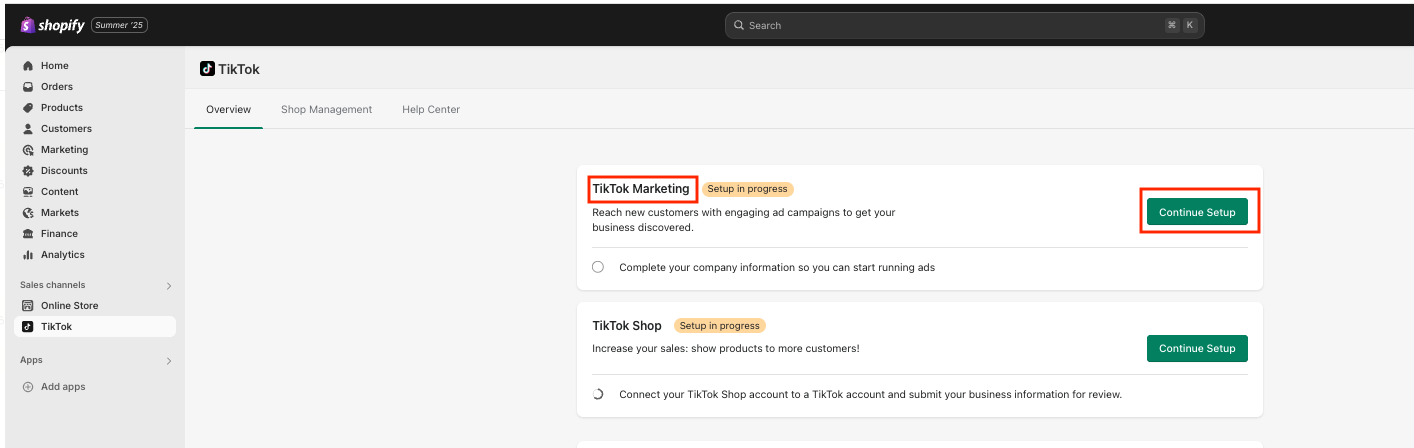Image resolution: width=1414 pixels, height=448 pixels.
Task: Click the TikTok Marketing heading
Action: tap(641, 189)
